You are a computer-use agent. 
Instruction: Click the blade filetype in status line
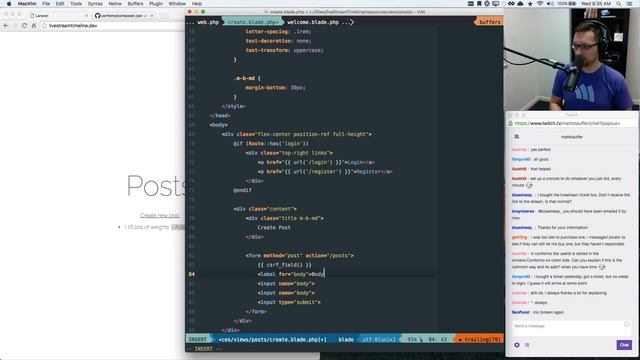(346, 340)
